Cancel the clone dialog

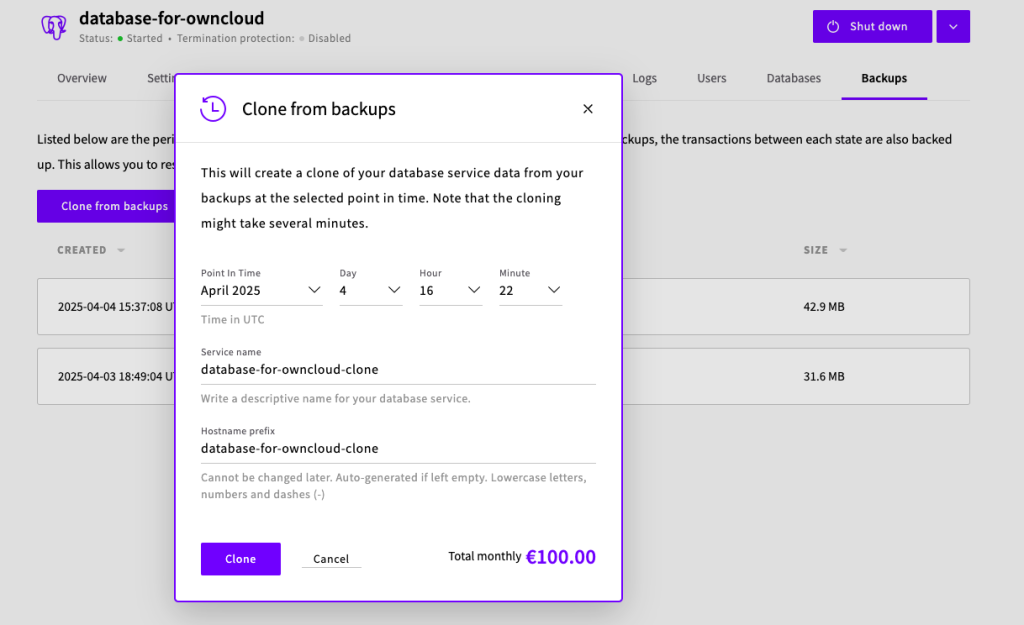point(331,559)
